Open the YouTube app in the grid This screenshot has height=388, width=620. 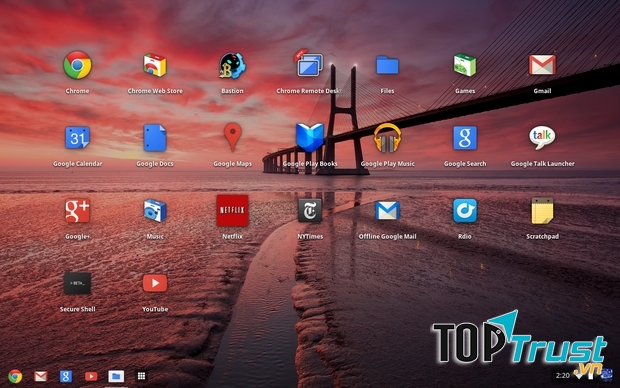155,283
